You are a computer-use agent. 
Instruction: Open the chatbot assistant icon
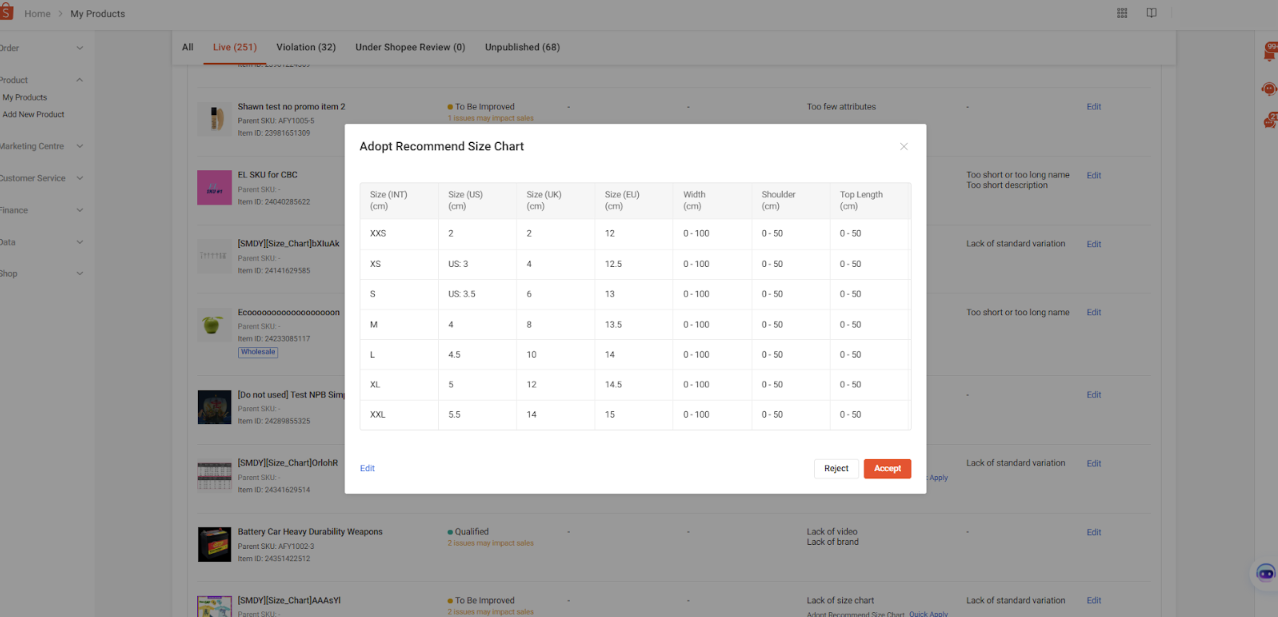(x=1265, y=573)
